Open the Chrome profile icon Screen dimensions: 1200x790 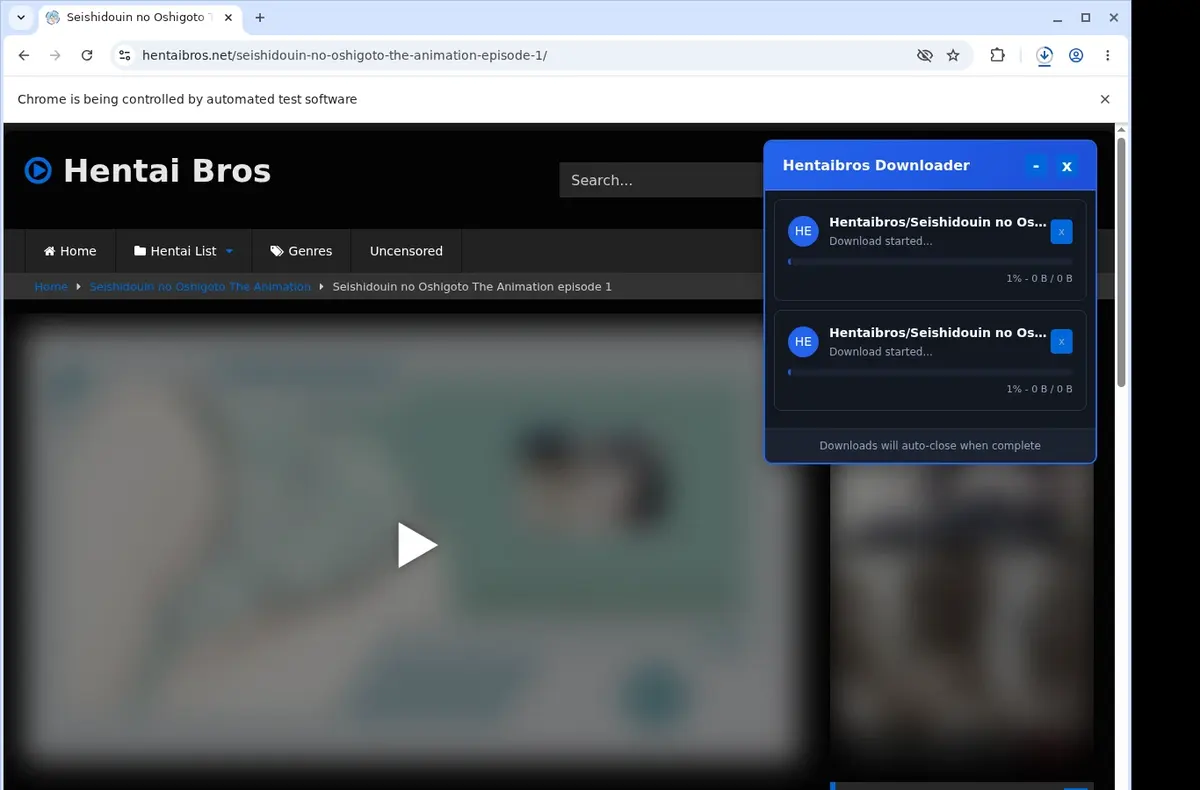click(1076, 56)
